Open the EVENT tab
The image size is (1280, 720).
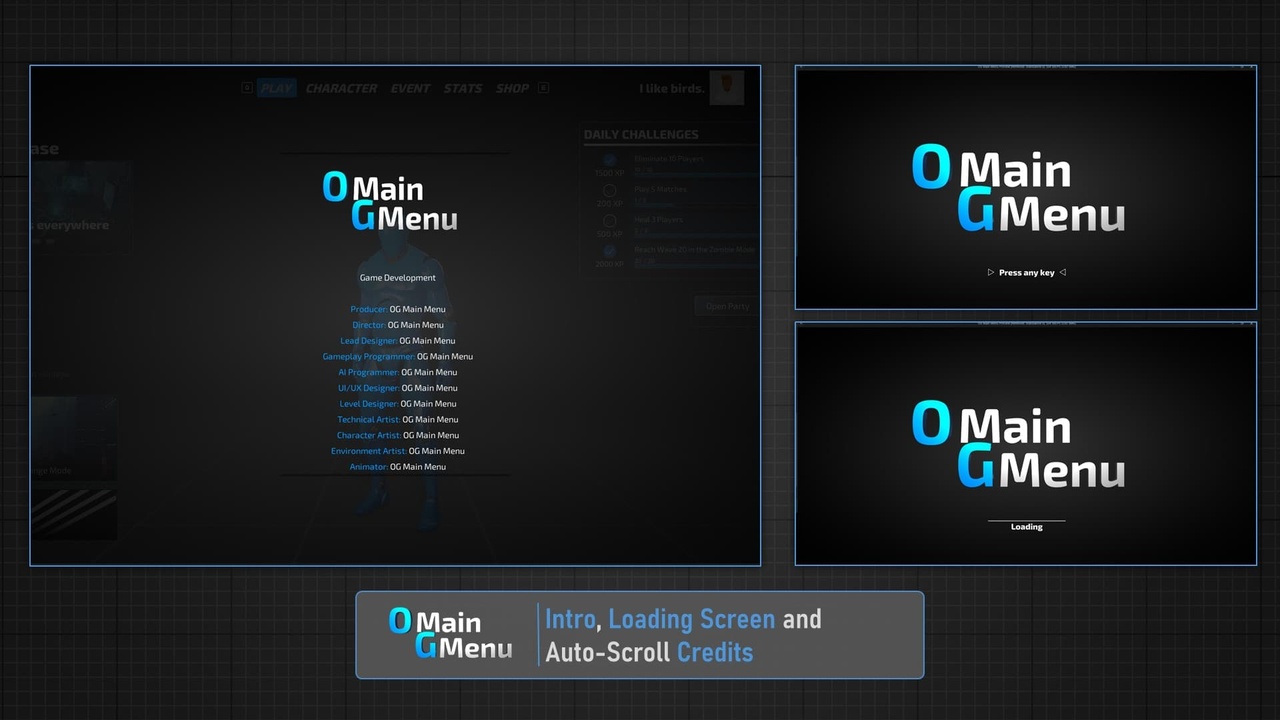[410, 88]
